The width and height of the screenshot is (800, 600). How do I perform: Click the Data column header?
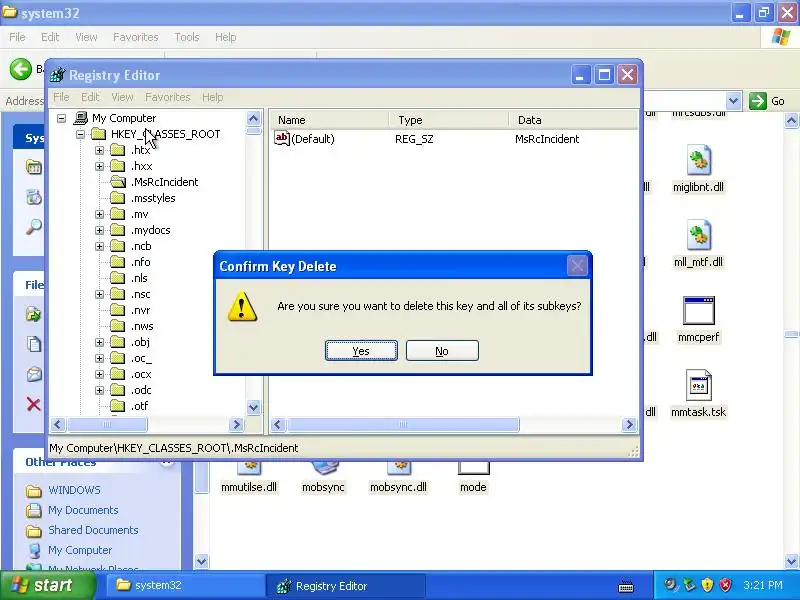point(573,120)
